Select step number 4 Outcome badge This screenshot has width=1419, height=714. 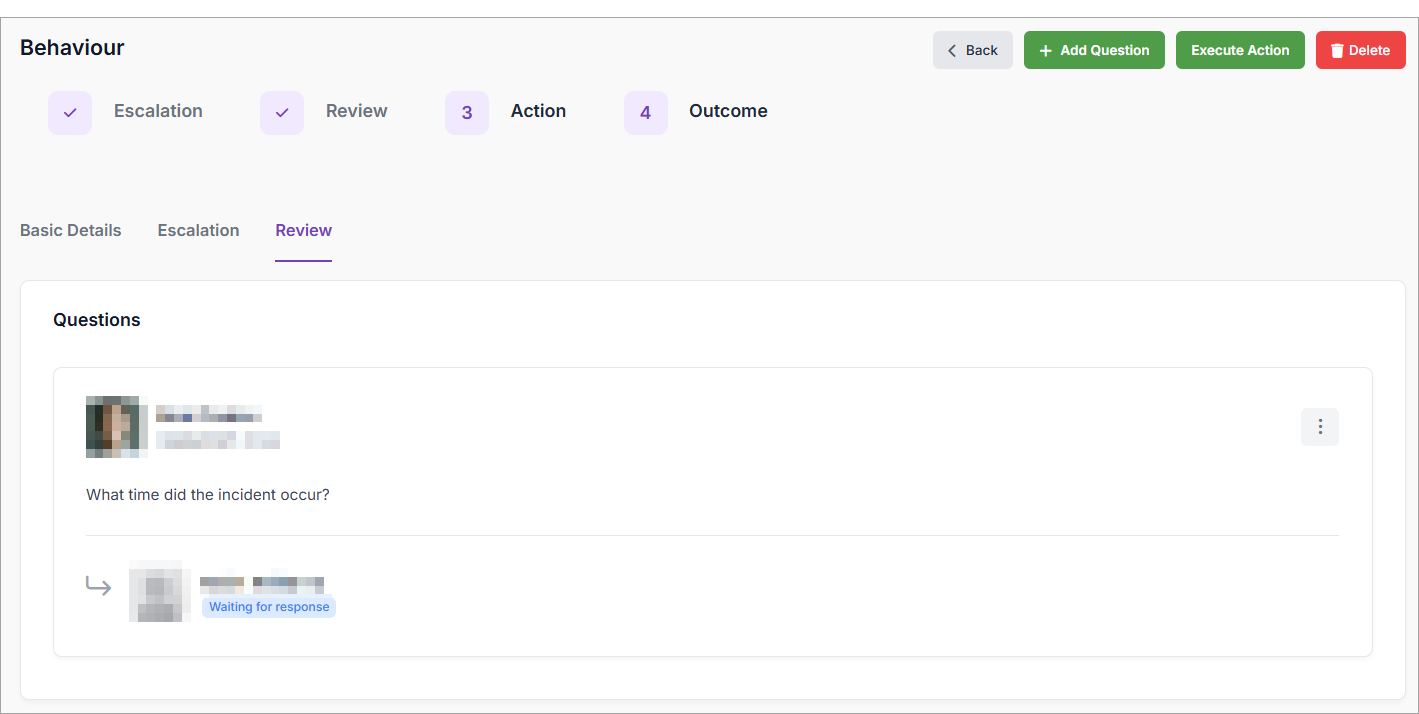point(646,113)
